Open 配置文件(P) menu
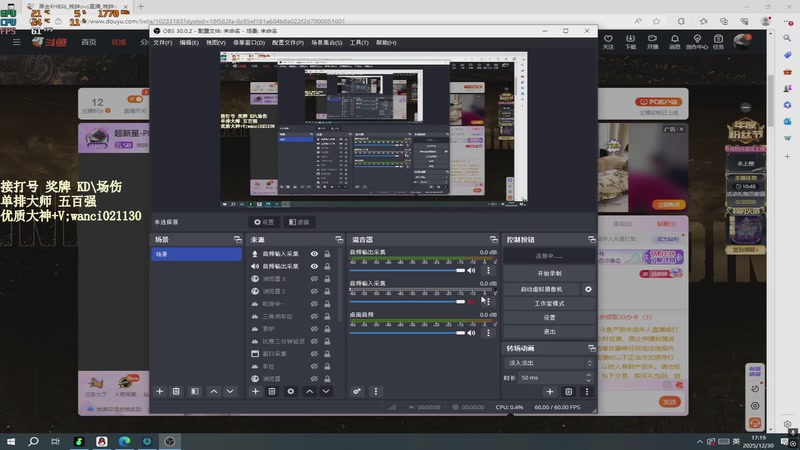The height and width of the screenshot is (450, 800). point(288,43)
